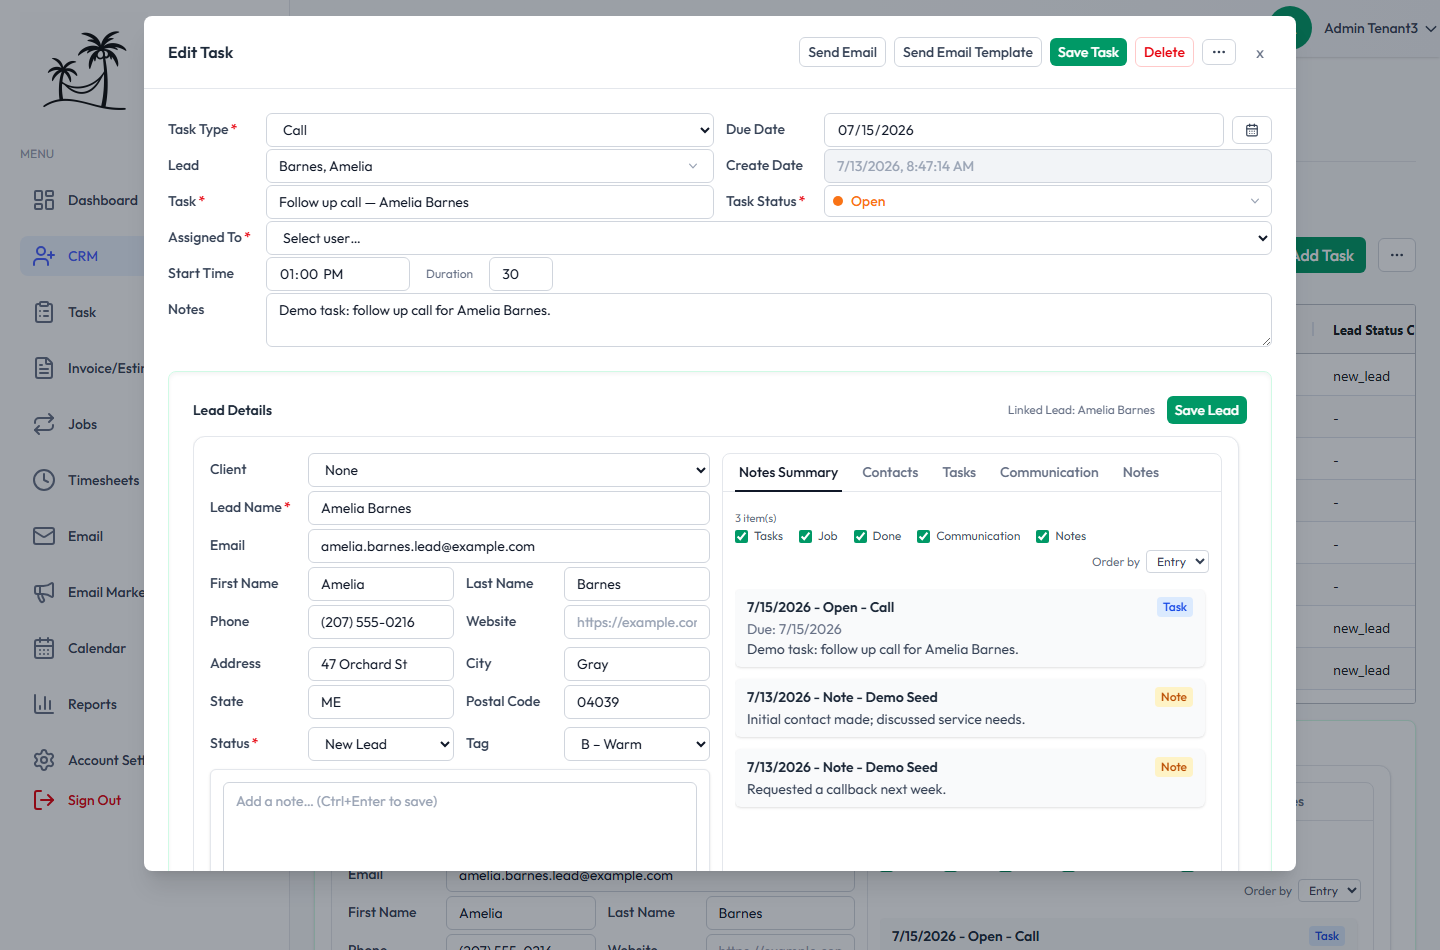Click the Add a note text area
The height and width of the screenshot is (950, 1440).
point(460,826)
